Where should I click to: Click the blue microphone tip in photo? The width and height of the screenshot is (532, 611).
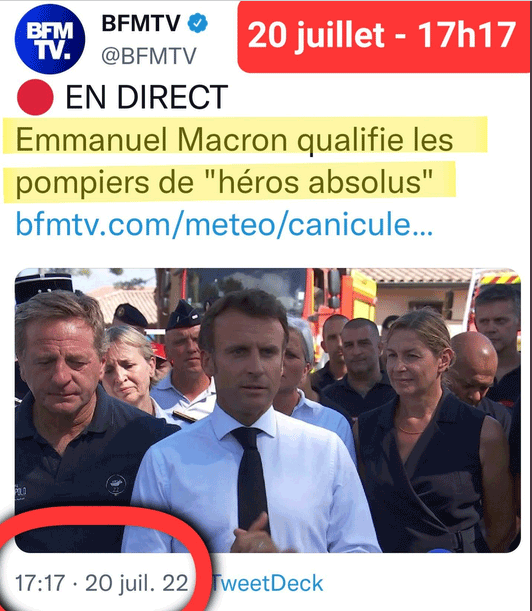(x=439, y=550)
